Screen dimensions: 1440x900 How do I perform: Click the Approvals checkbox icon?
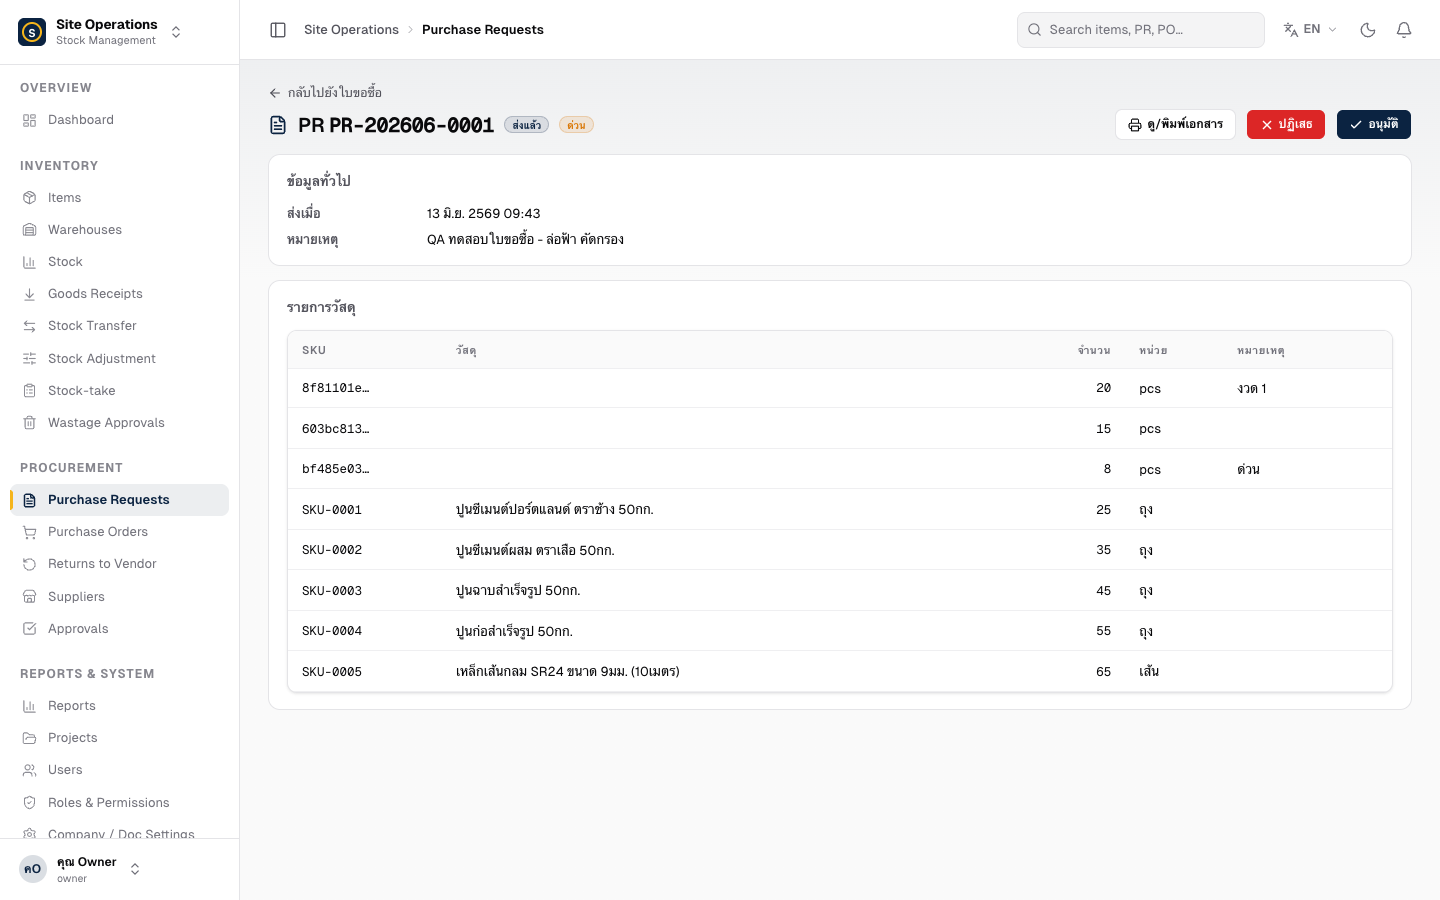coord(30,629)
